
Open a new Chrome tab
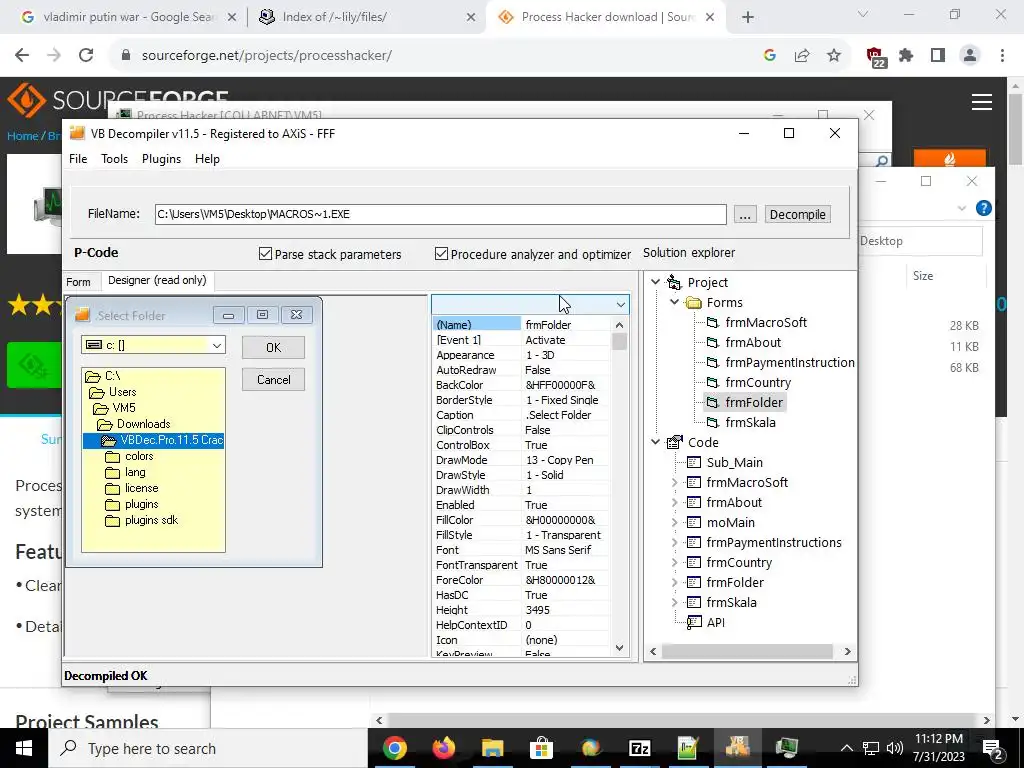[748, 18]
